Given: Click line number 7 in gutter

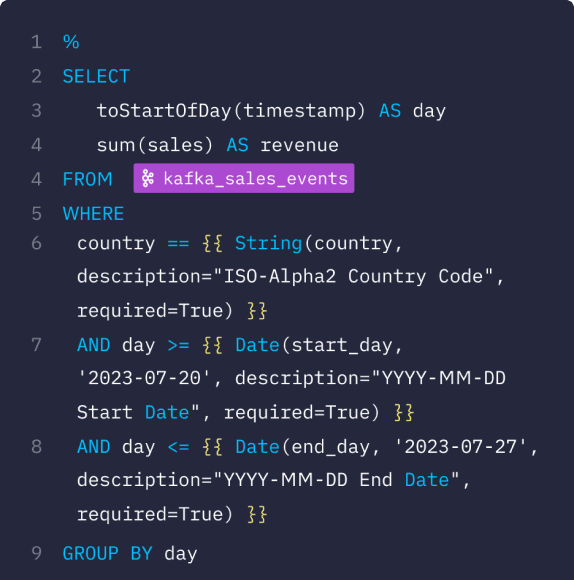Looking at the screenshot, I should point(37,345).
